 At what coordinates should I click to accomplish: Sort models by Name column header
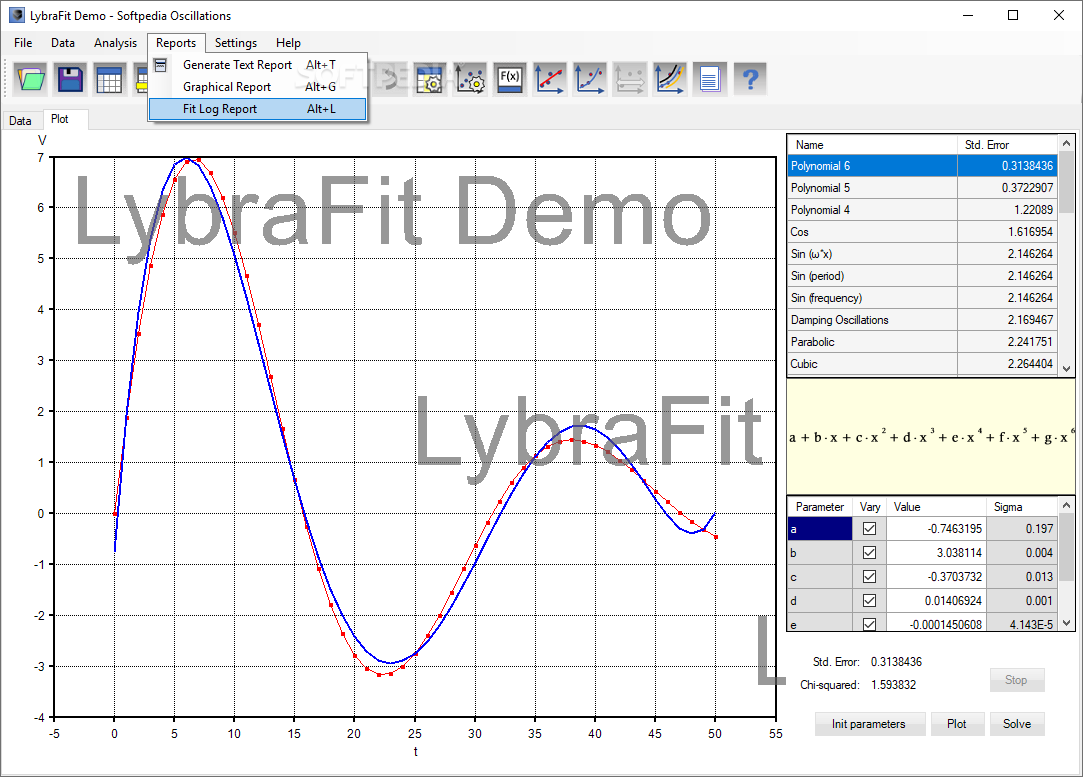(x=872, y=145)
